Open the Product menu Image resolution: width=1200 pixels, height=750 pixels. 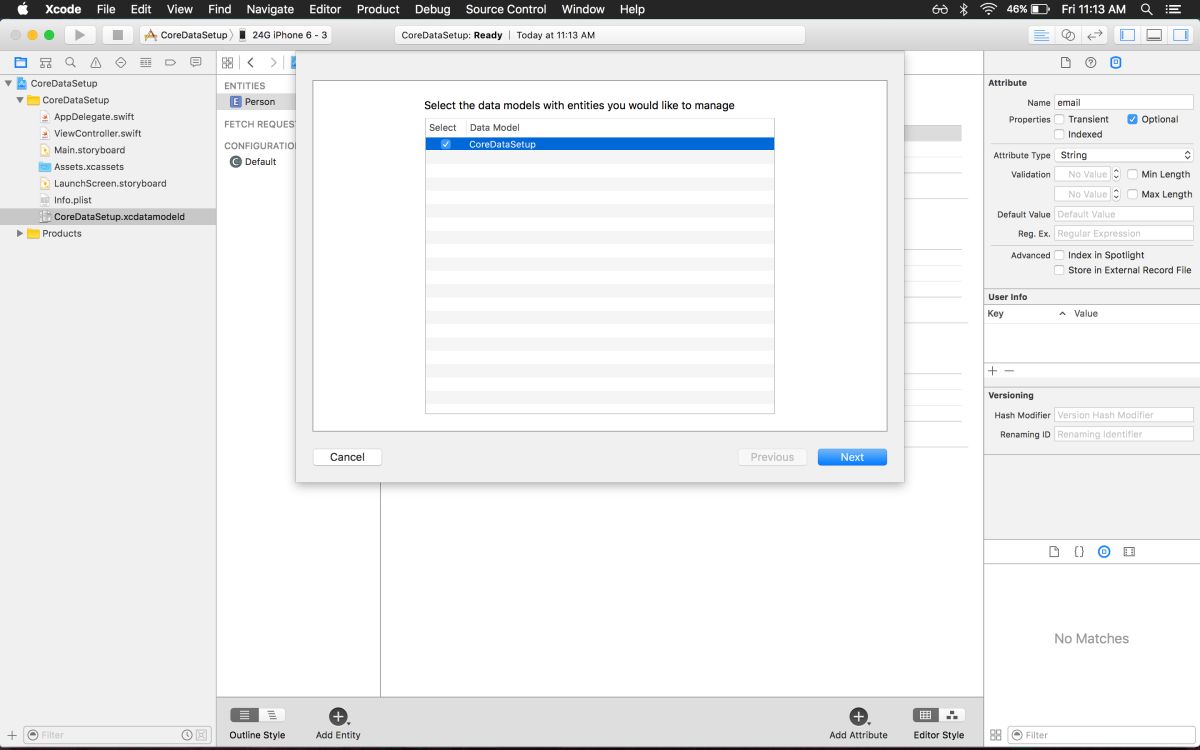pos(378,9)
